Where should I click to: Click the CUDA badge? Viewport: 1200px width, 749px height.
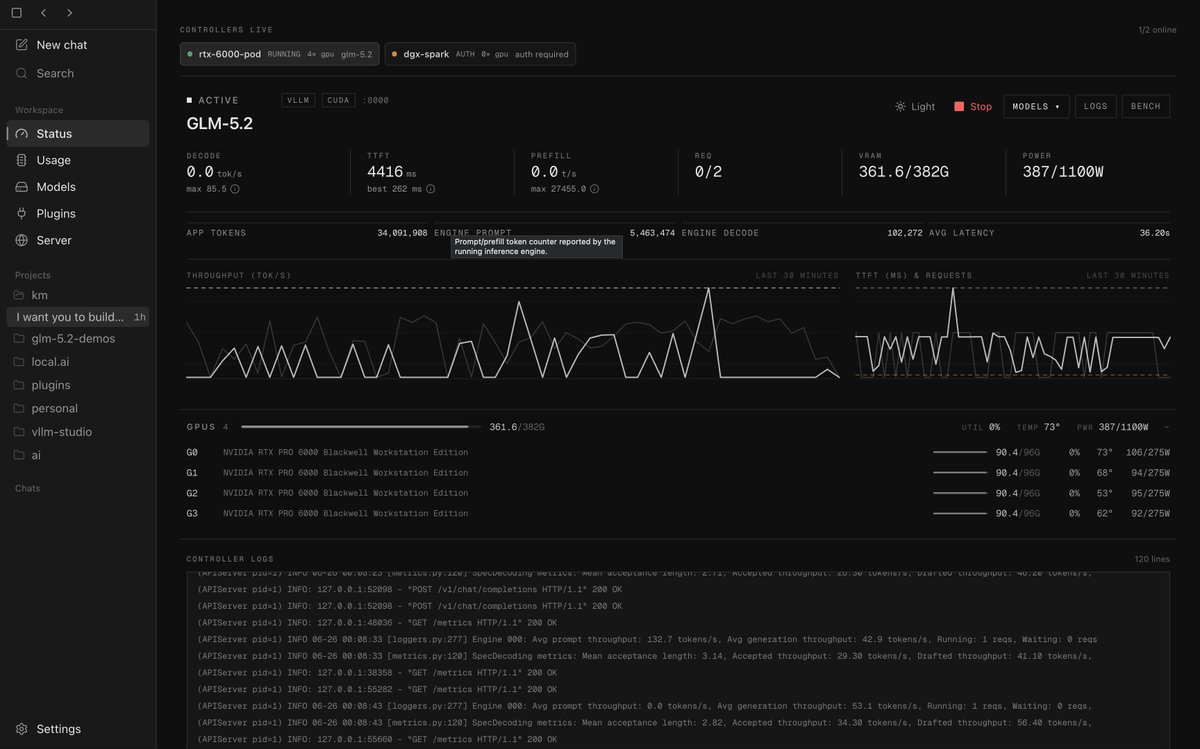click(338, 100)
